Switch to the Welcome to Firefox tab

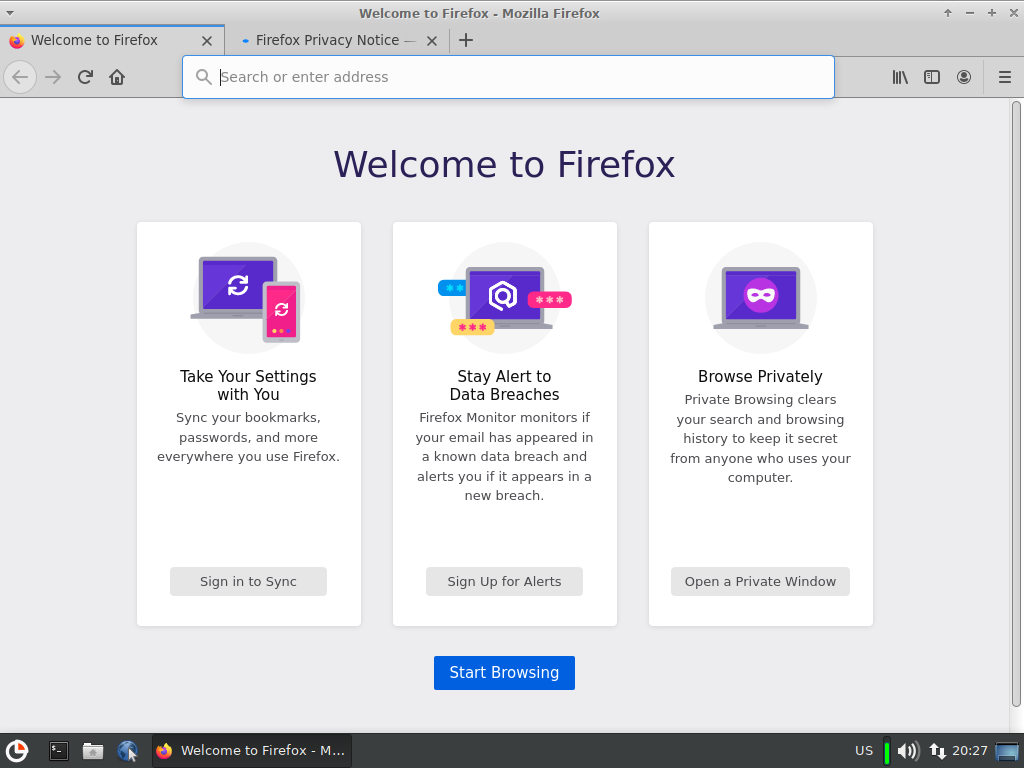coord(112,40)
